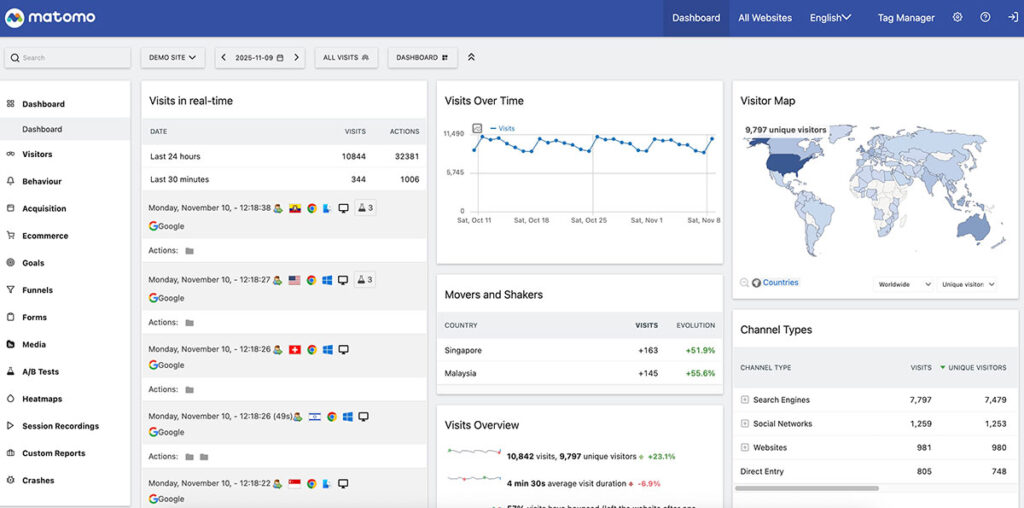The height and width of the screenshot is (508, 1024).
Task: Click the Media folder icon in sidebar
Action: coord(10,344)
